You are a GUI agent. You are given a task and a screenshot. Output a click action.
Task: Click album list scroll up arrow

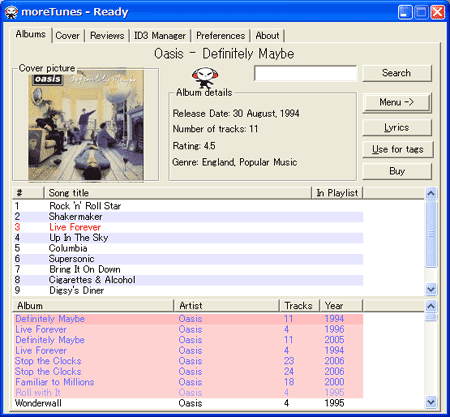[431, 306]
